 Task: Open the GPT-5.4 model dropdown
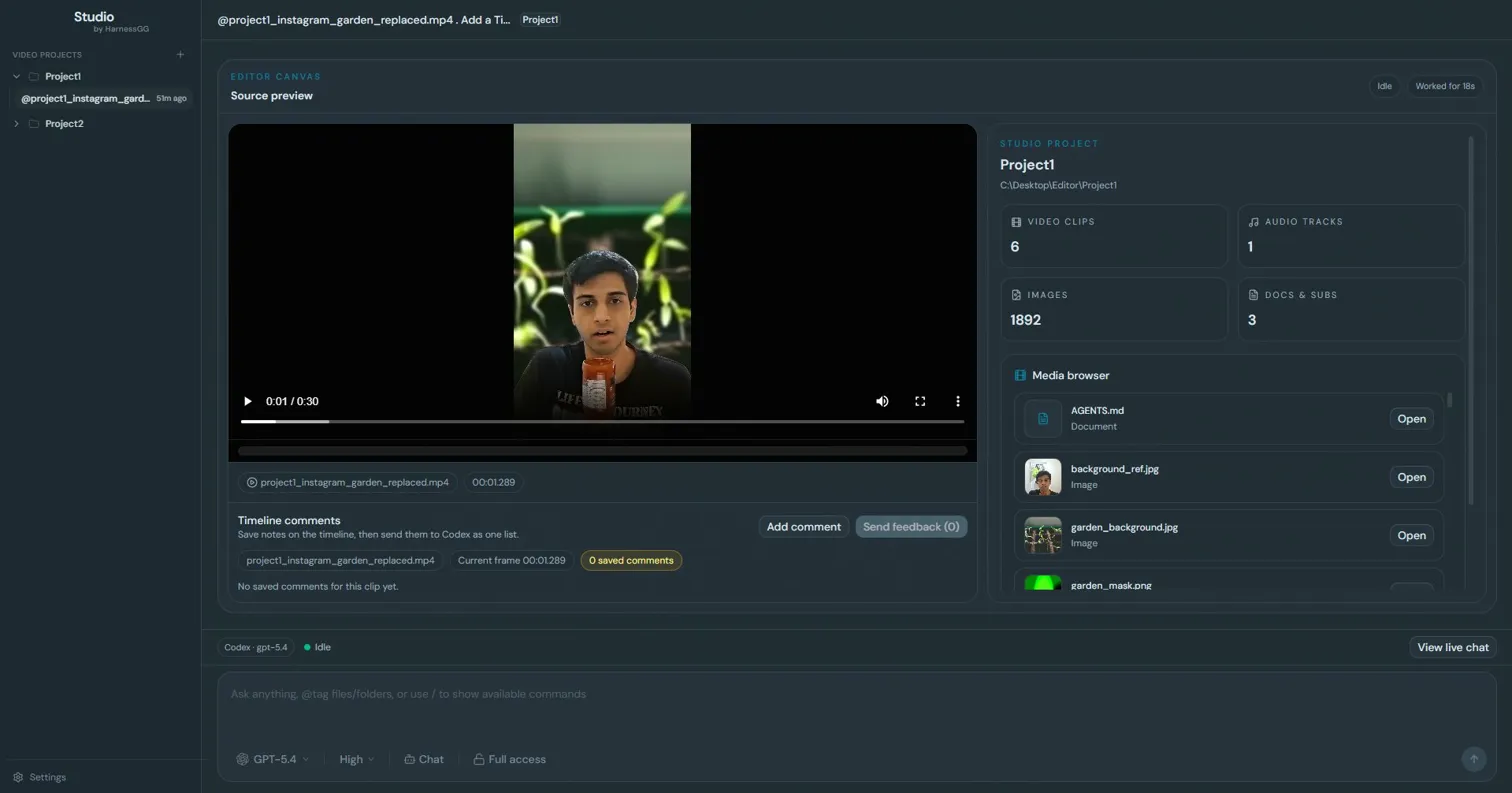pos(272,759)
